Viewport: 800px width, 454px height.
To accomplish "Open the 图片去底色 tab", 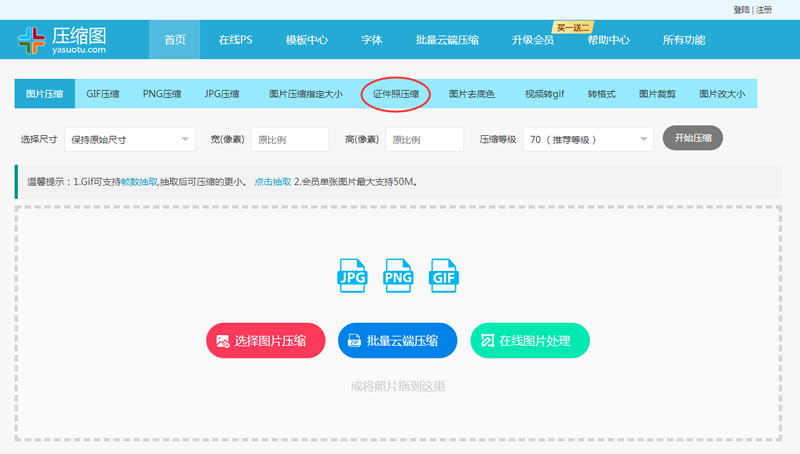I will [471, 94].
